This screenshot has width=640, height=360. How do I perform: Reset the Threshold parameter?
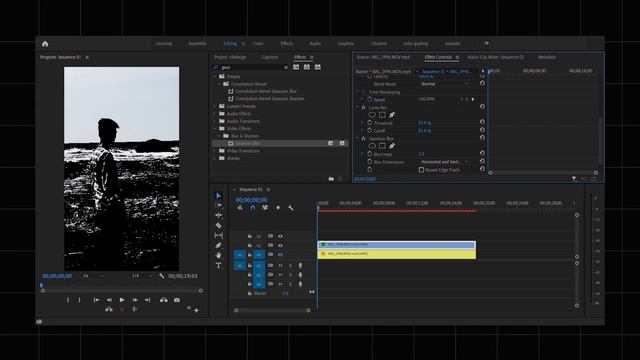[482, 122]
